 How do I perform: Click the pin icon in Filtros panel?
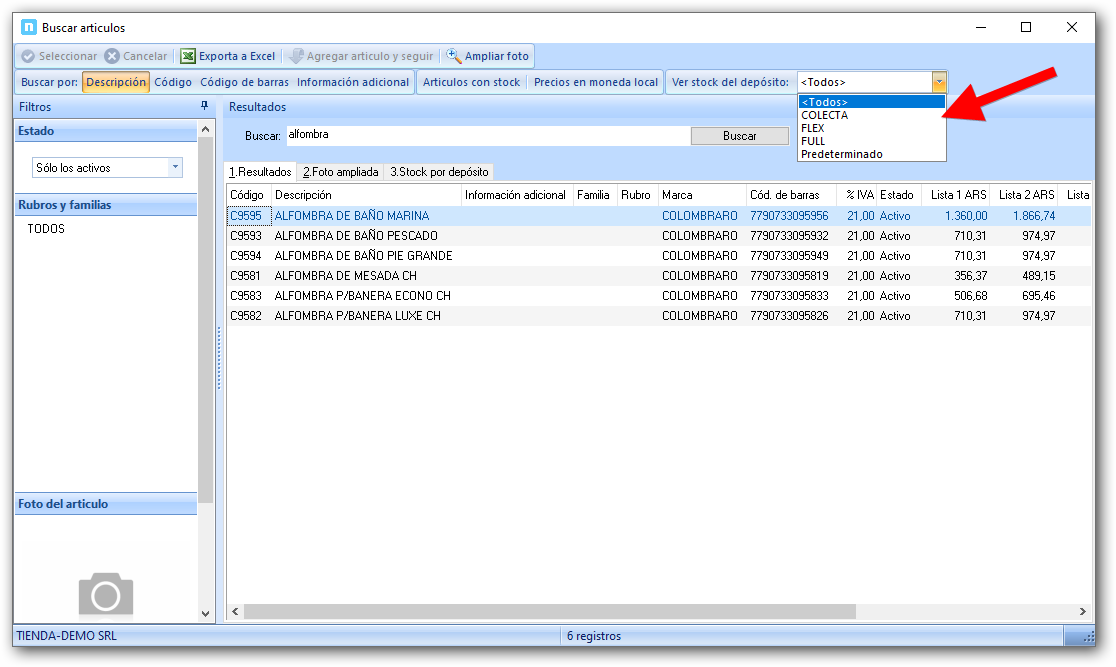click(x=205, y=106)
